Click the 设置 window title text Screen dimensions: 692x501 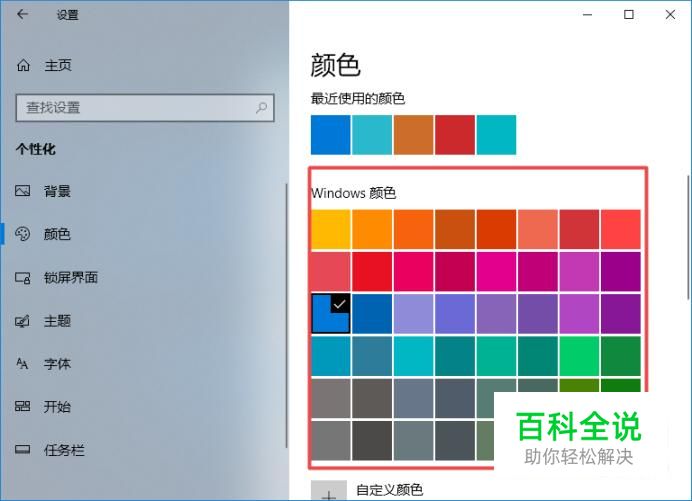click(x=68, y=15)
